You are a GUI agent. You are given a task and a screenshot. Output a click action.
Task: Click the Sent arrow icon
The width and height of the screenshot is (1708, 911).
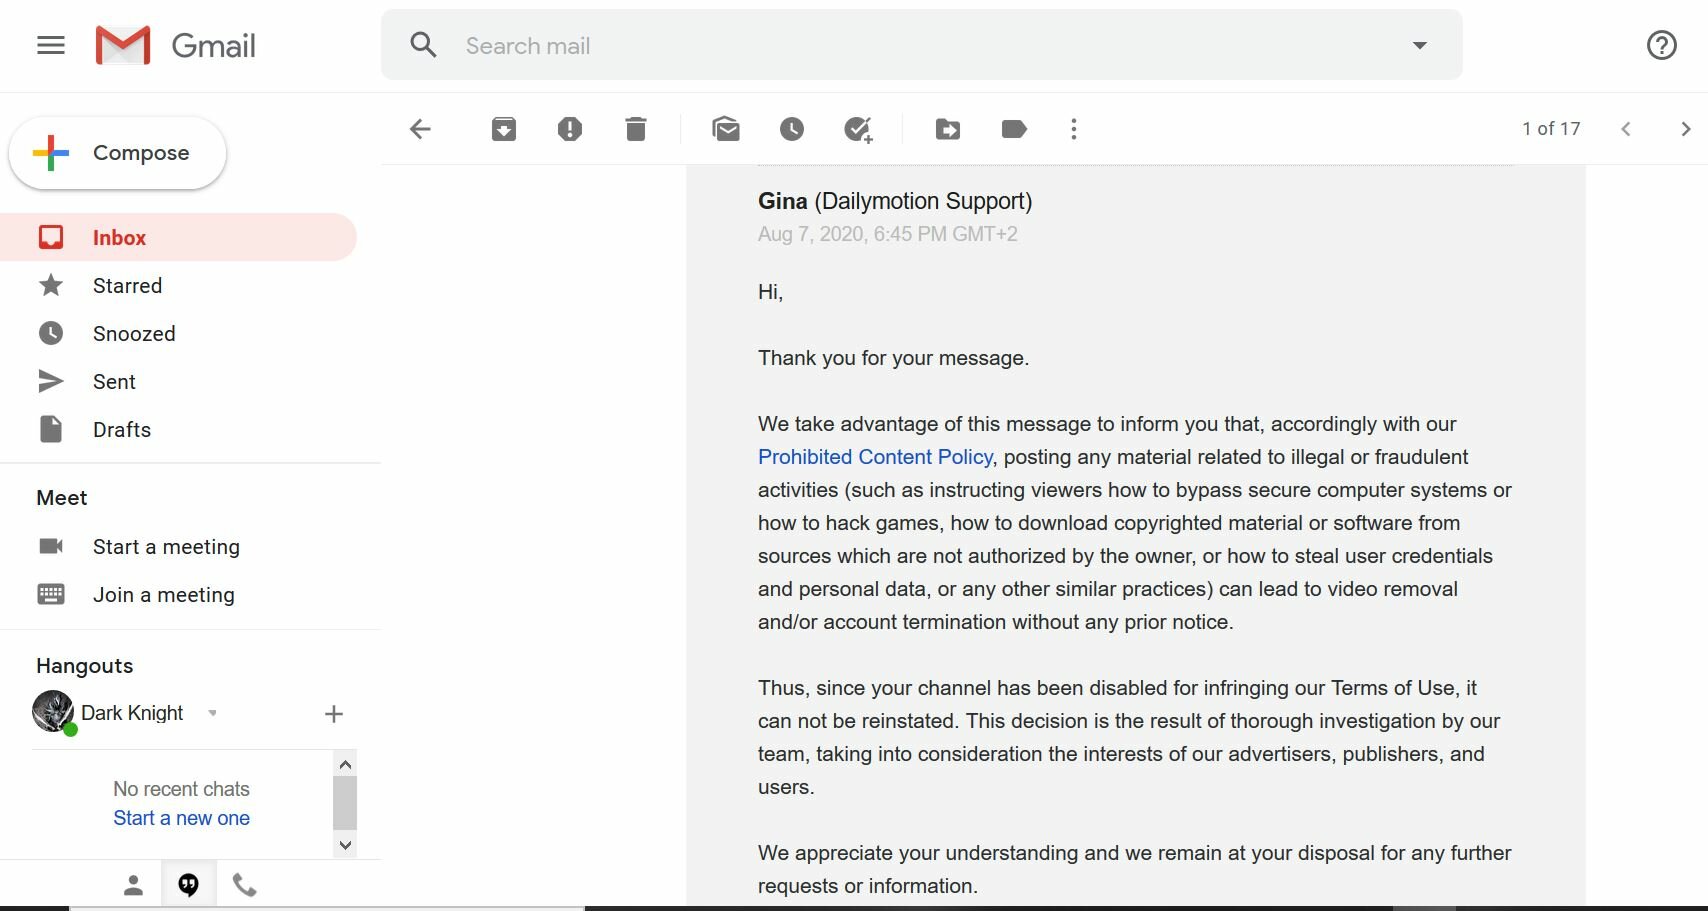[x=51, y=381]
